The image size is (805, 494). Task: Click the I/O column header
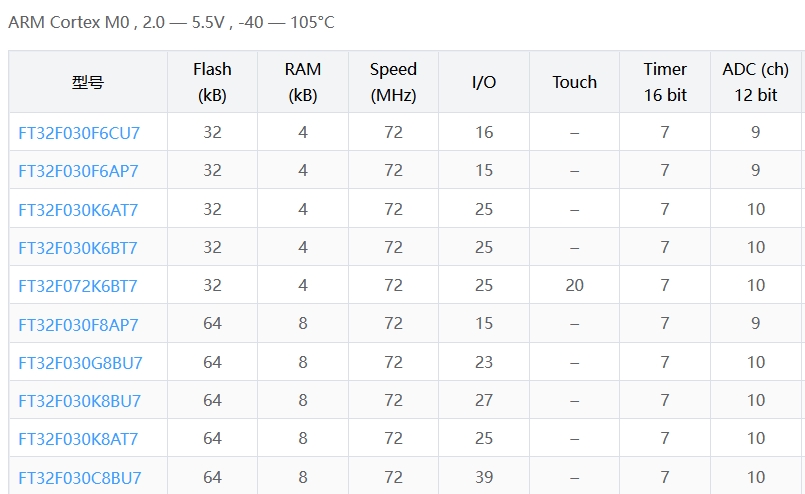click(484, 83)
